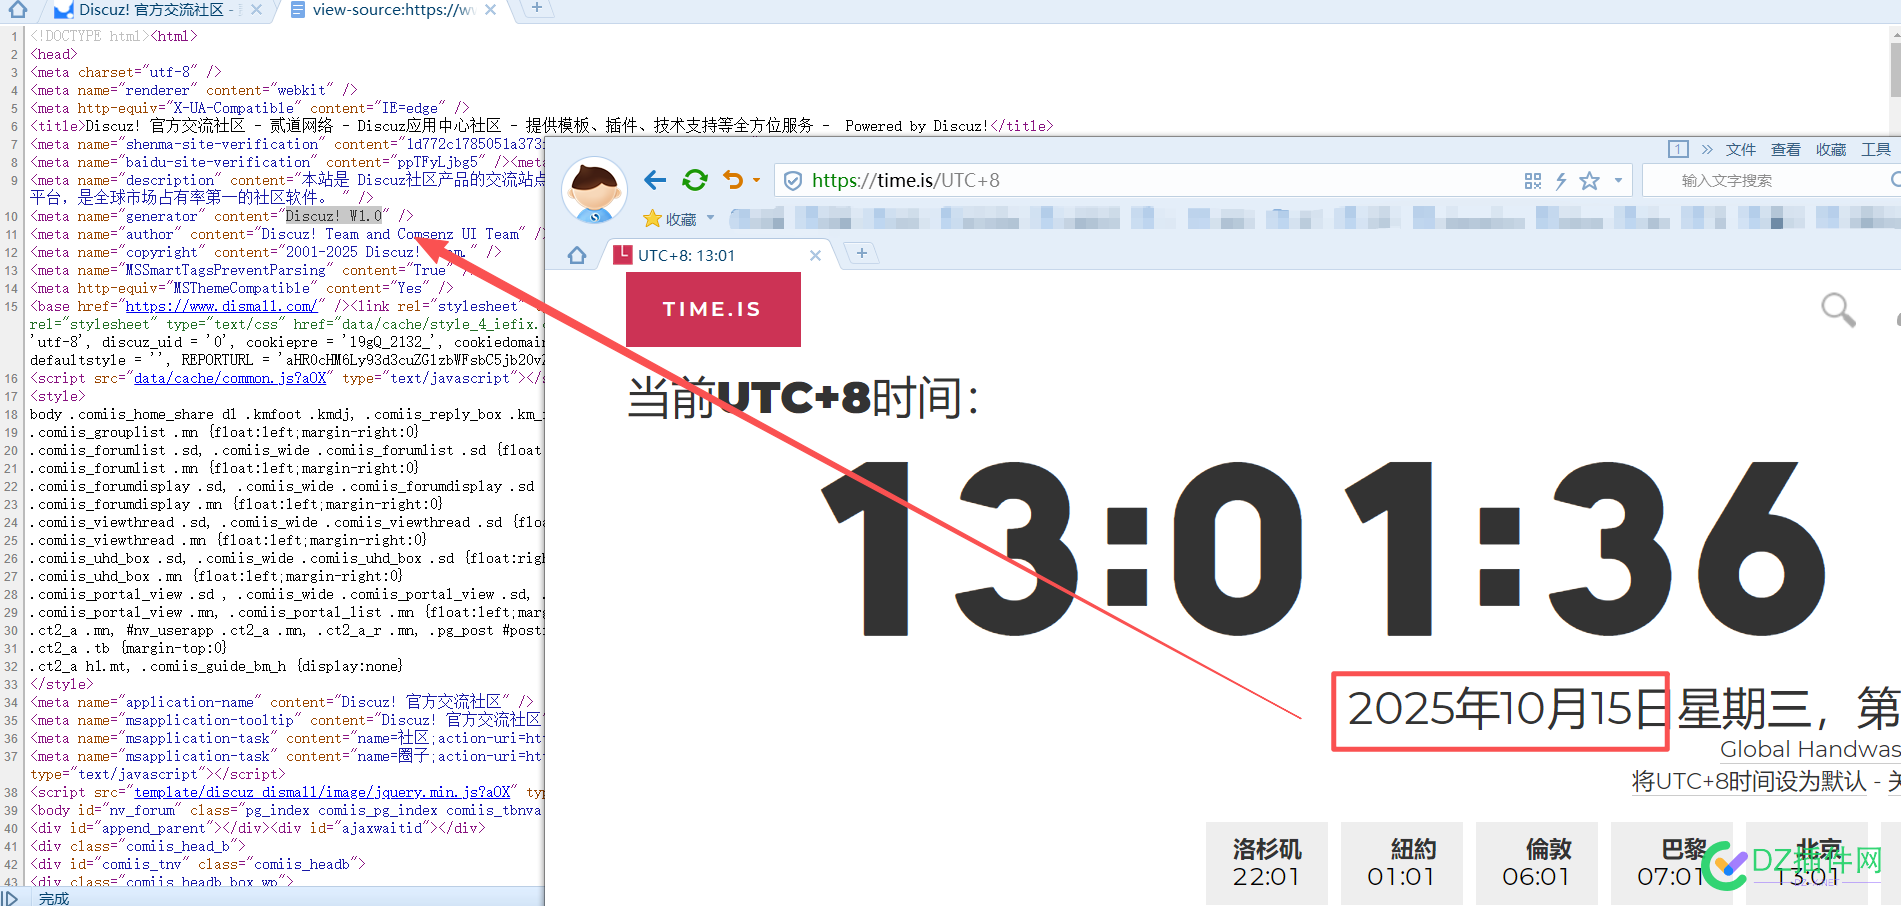Click the home icon beside UTC+8 tab

tap(577, 256)
